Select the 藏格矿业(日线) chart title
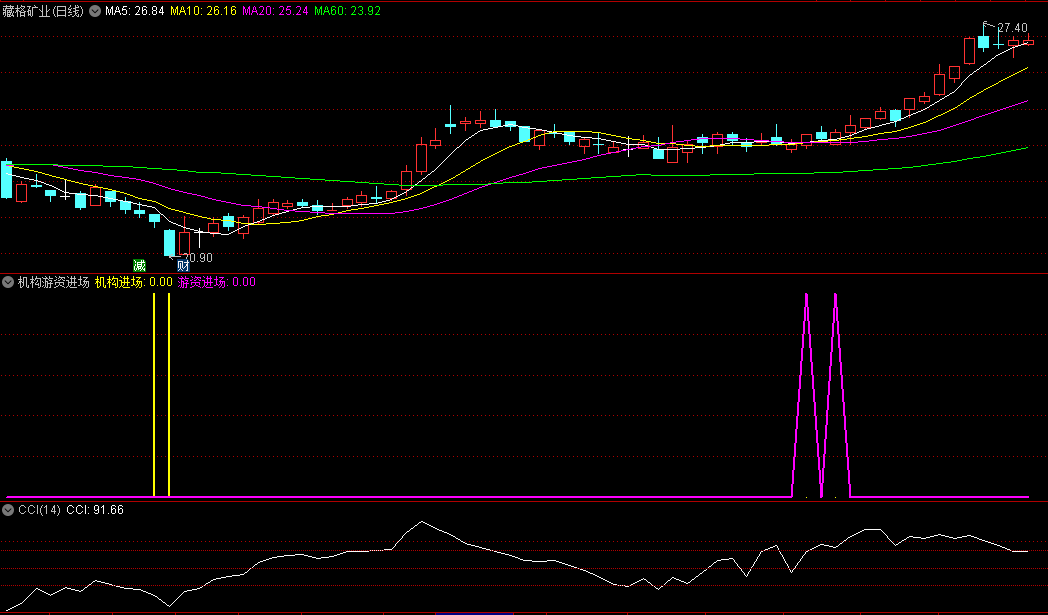This screenshot has width=1048, height=615. coord(43,11)
